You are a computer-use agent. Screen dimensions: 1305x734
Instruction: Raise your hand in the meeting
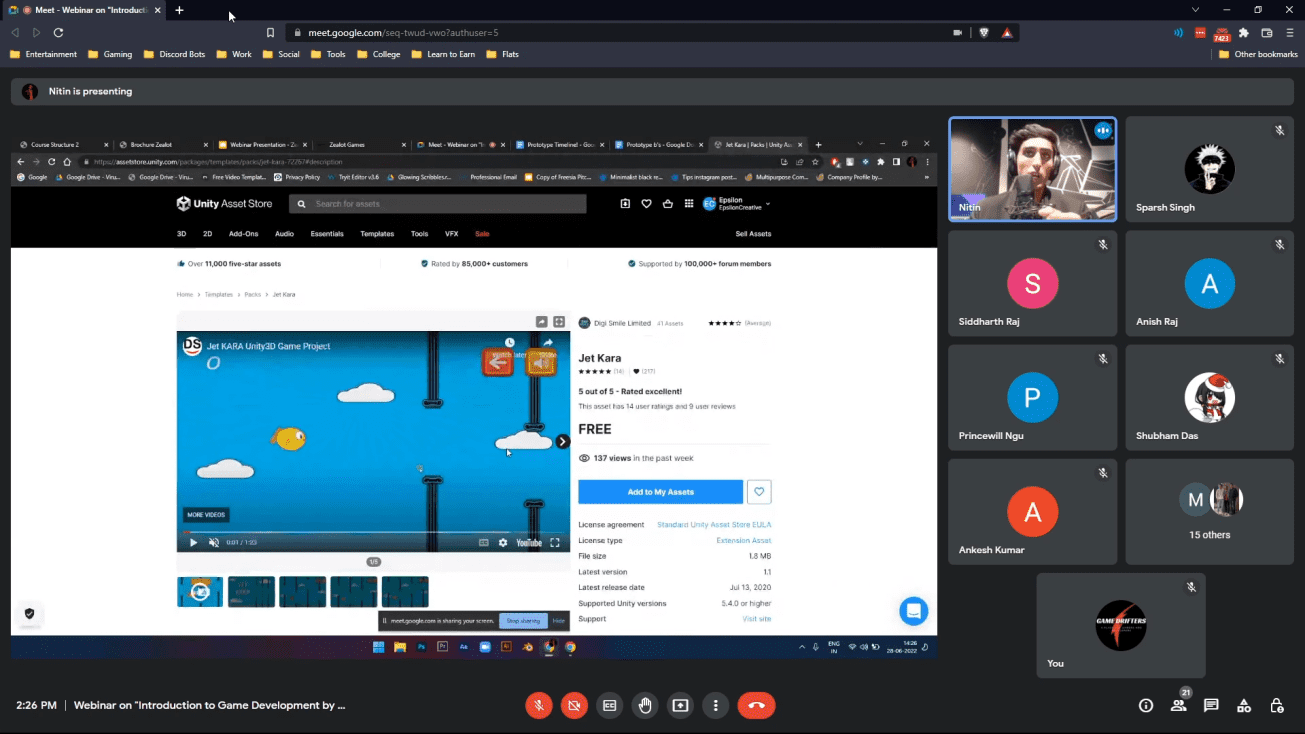645,705
